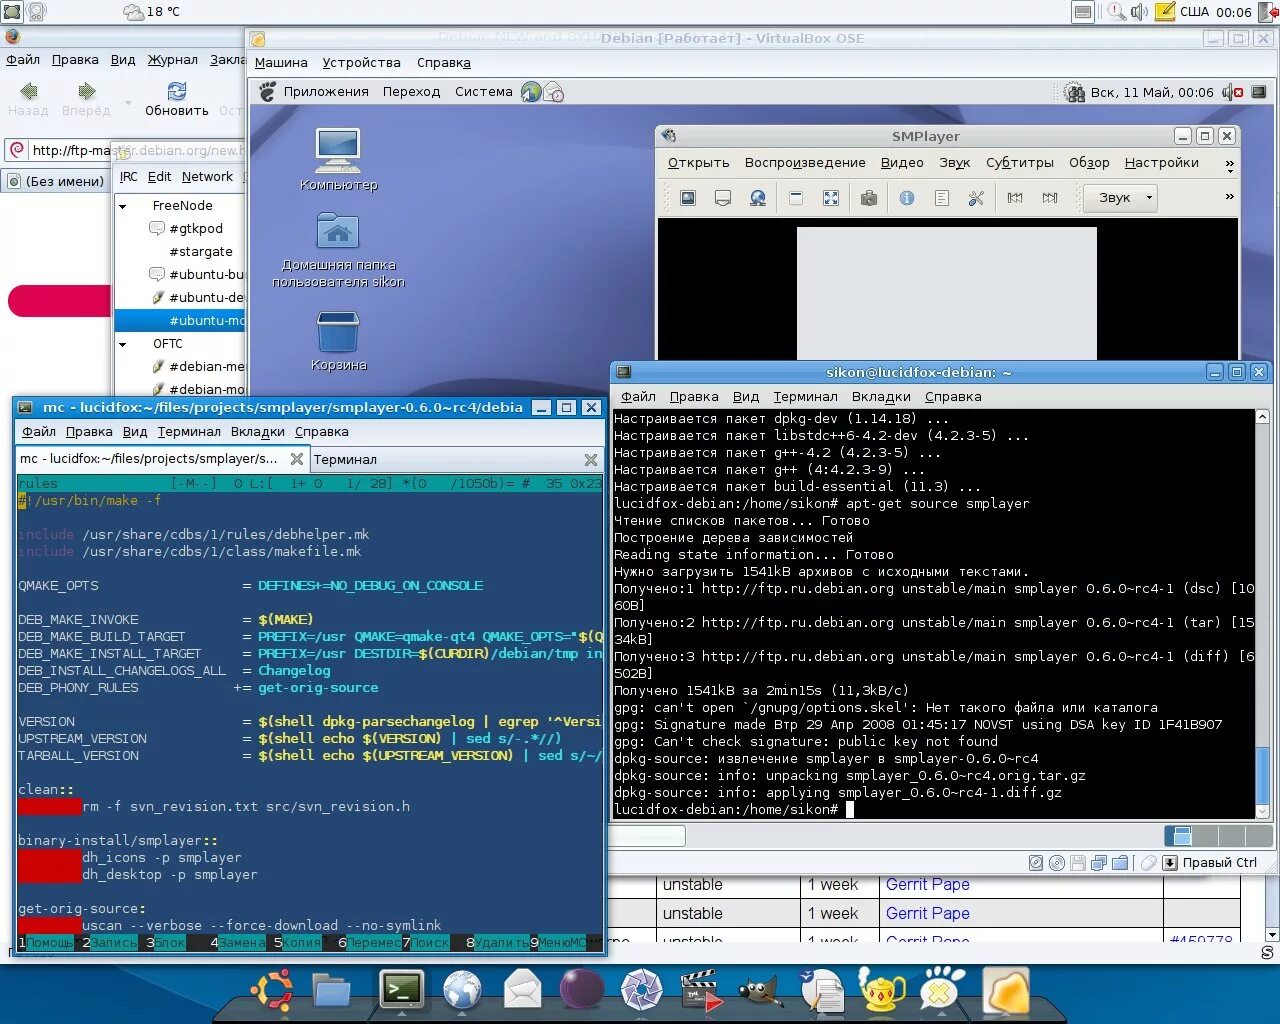Open Debian guest web browser launcher icon

(x=530, y=92)
